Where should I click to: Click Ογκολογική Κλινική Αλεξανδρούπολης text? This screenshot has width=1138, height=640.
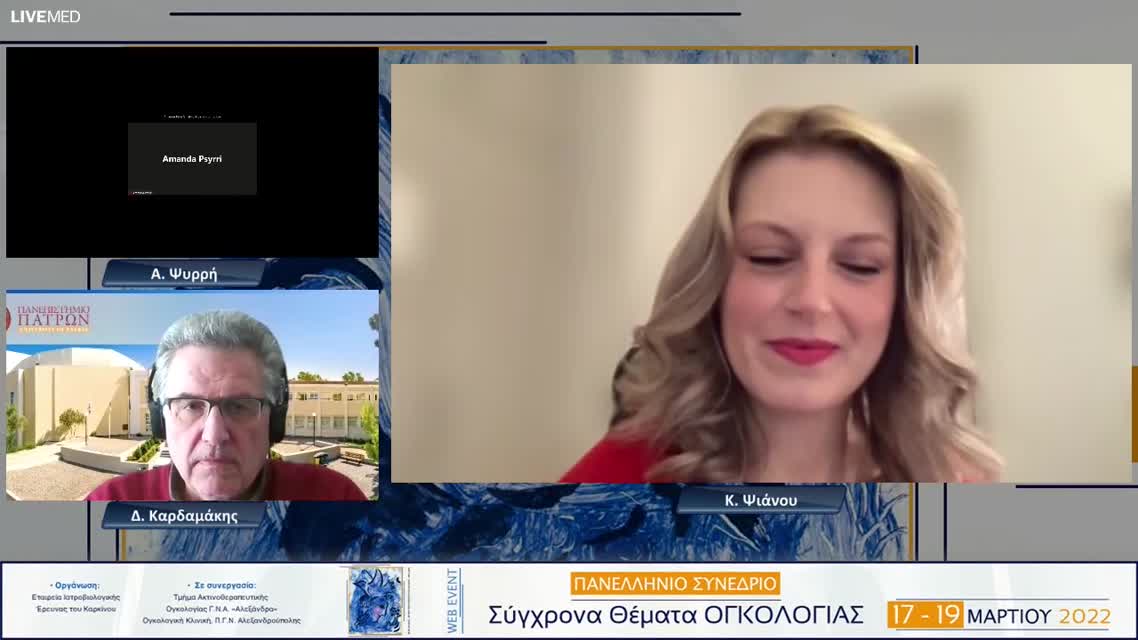(221, 621)
